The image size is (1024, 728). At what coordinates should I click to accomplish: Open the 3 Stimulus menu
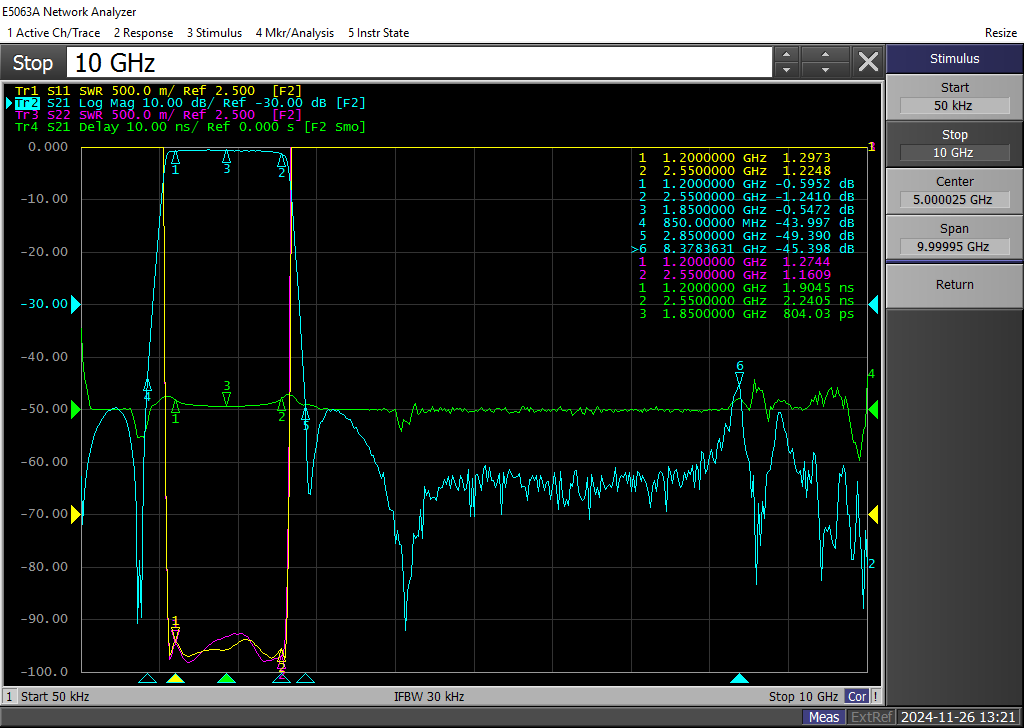point(214,33)
